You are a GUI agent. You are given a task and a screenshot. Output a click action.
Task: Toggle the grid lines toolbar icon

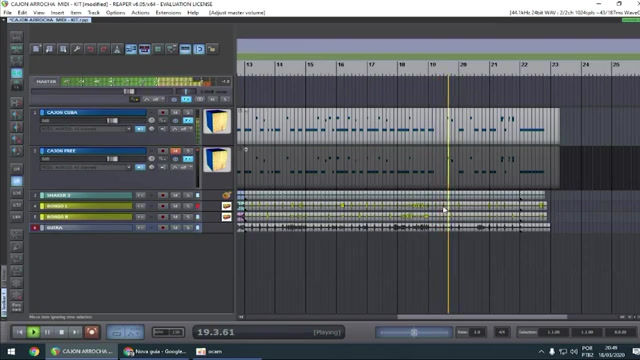click(185, 49)
